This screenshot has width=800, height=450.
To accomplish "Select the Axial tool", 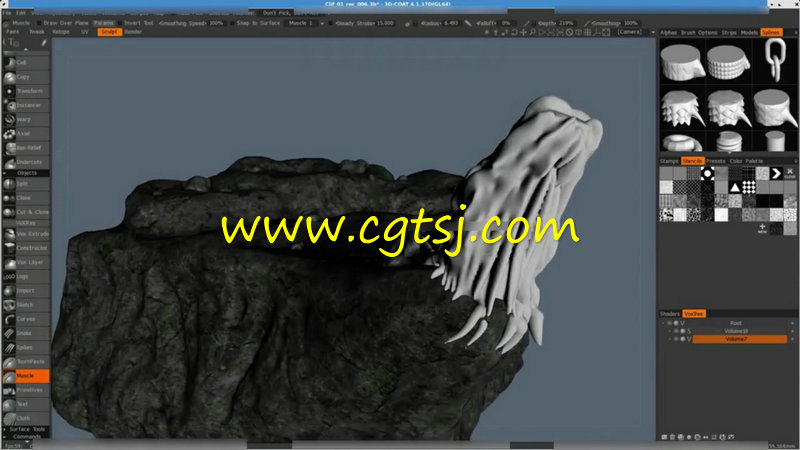I will click(26, 134).
